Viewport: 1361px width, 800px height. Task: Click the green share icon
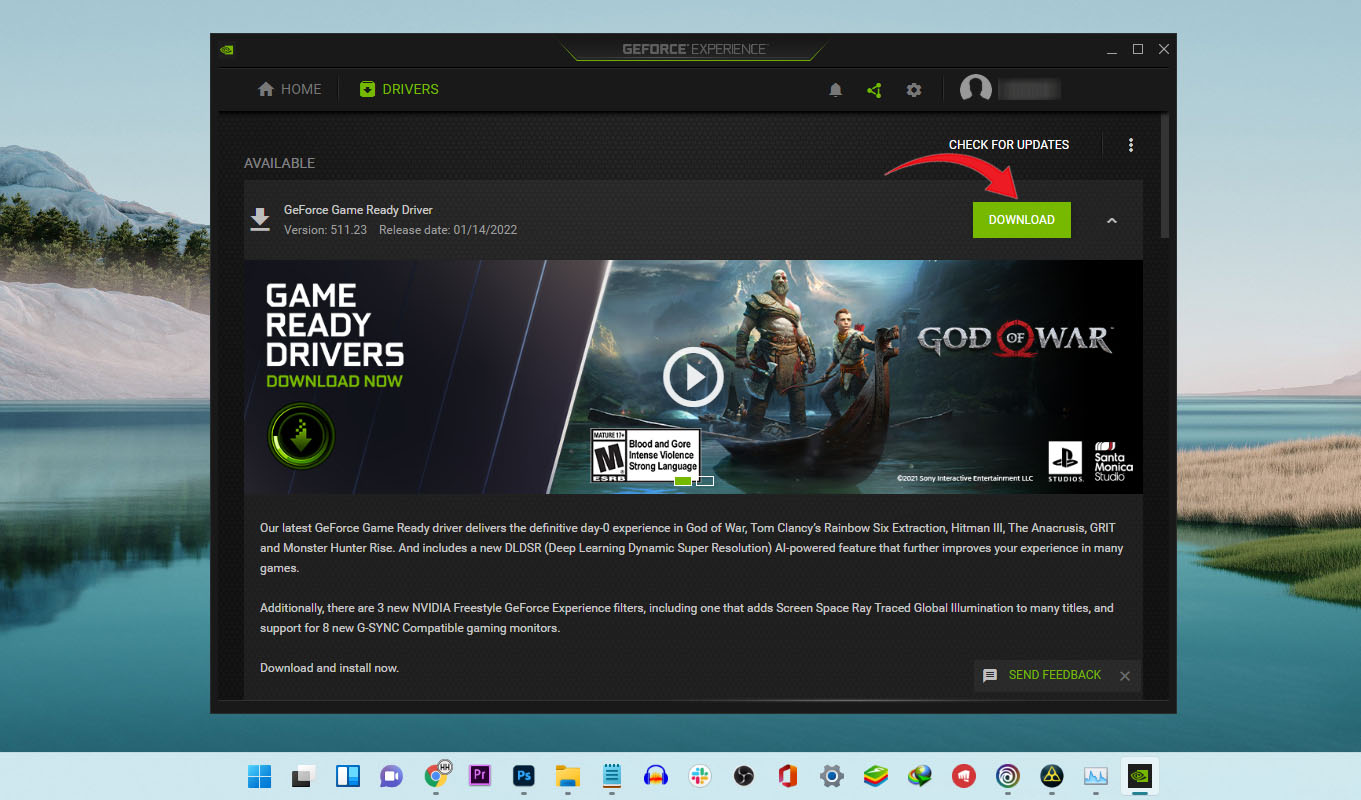tap(874, 90)
